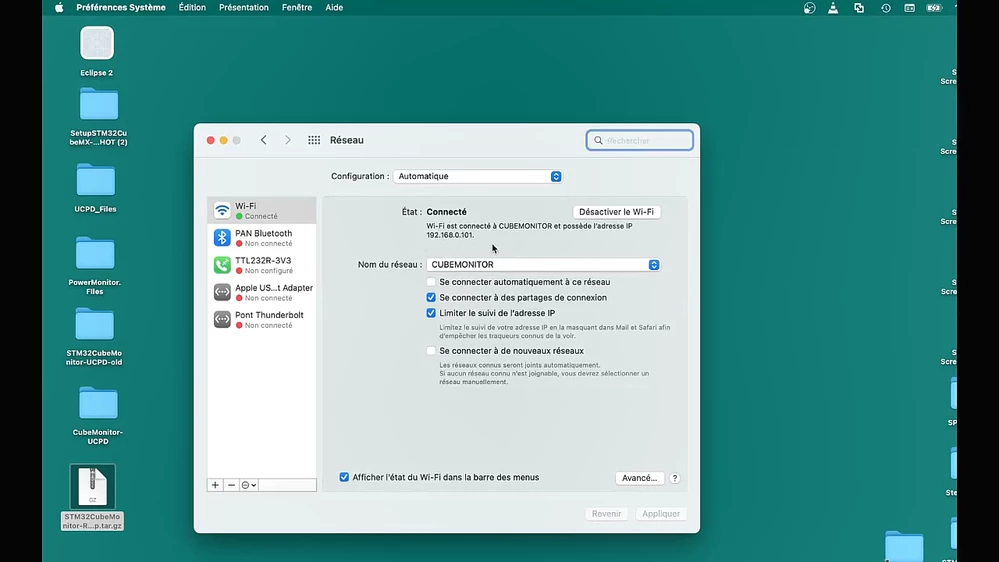The height and width of the screenshot is (562, 999).
Task: Focus the Rechercher search field
Action: (x=640, y=140)
